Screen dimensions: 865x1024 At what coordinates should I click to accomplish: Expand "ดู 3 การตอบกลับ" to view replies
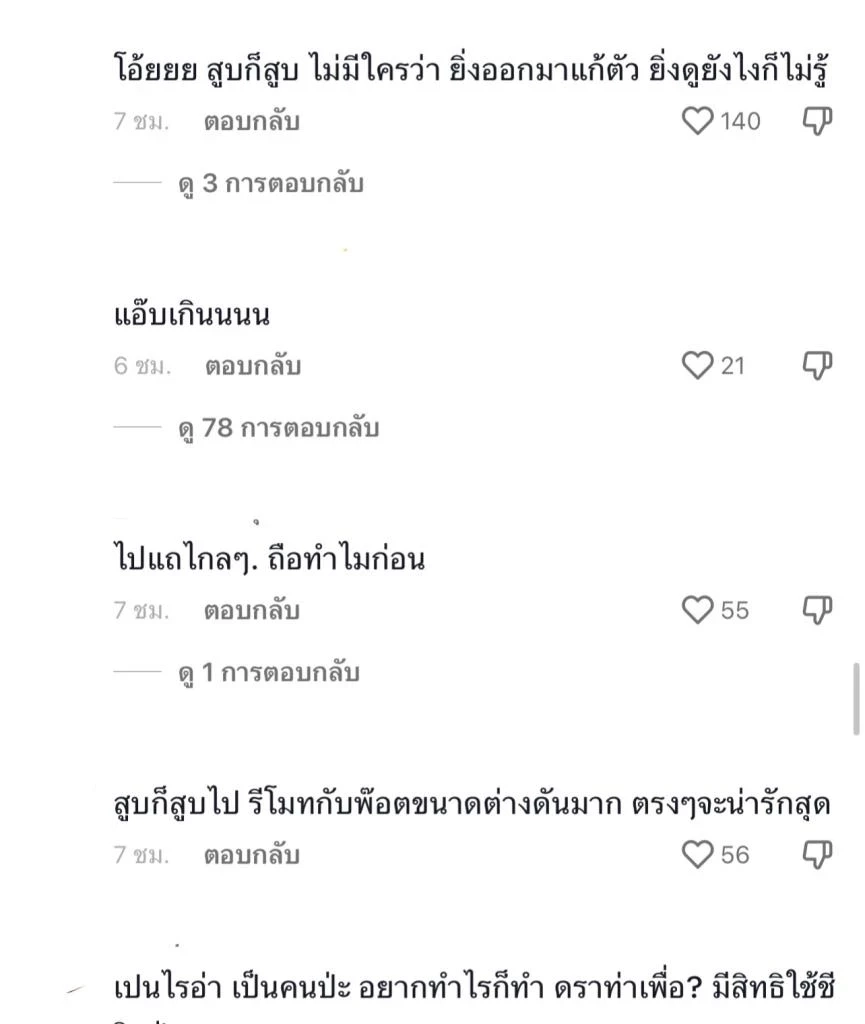click(x=271, y=184)
